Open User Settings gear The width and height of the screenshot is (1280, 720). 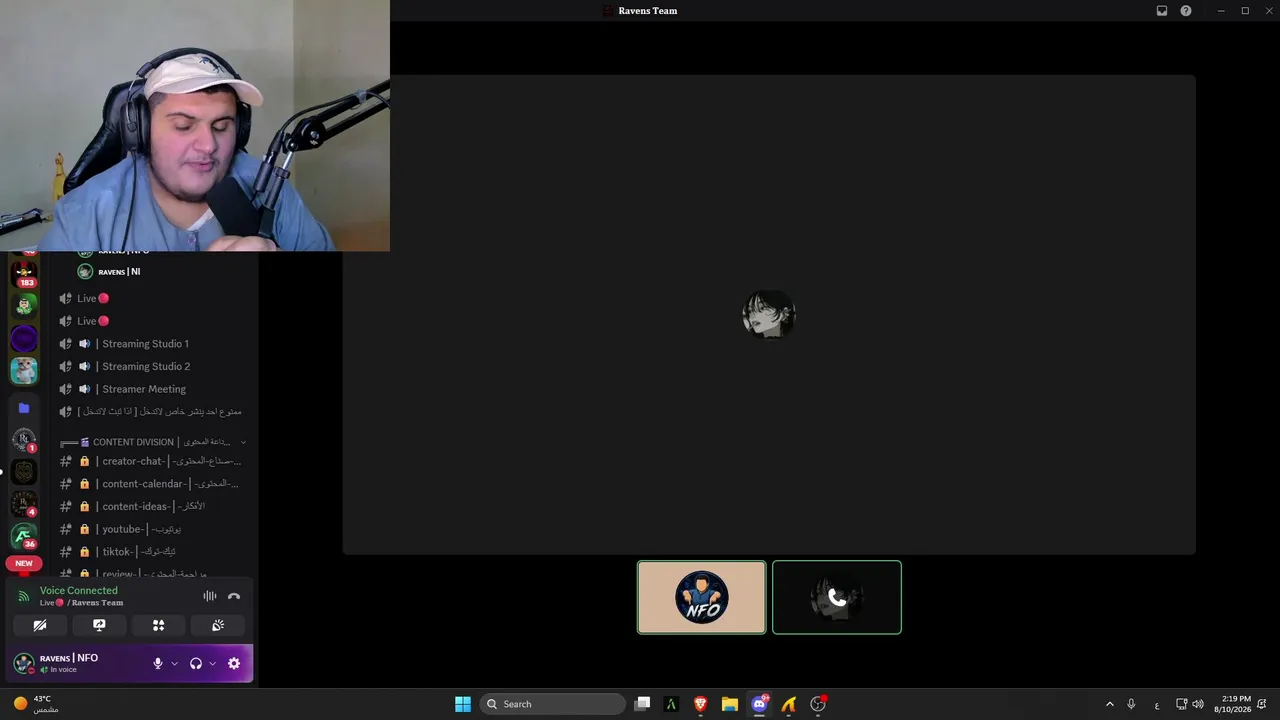[x=234, y=663]
